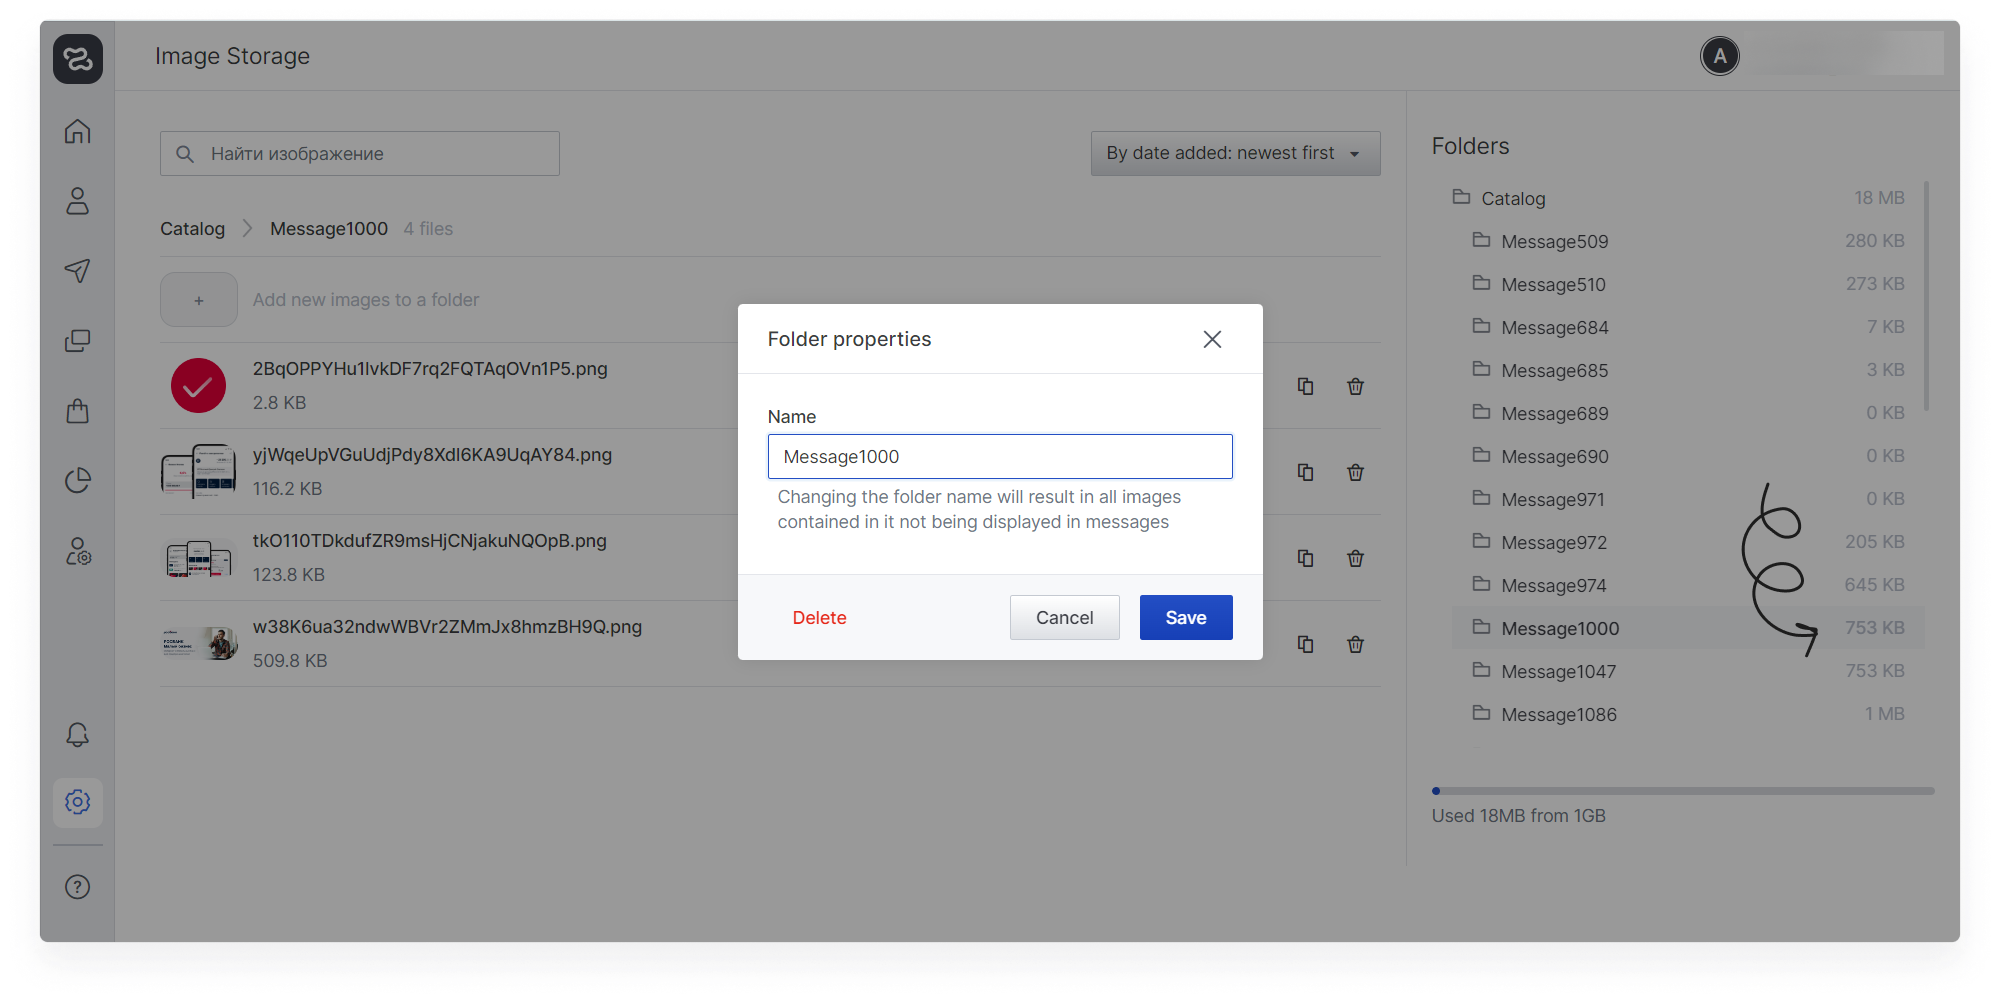The height and width of the screenshot is (1002, 2000).
Task: Select the Catalog root folder in tree
Action: [x=1512, y=198]
